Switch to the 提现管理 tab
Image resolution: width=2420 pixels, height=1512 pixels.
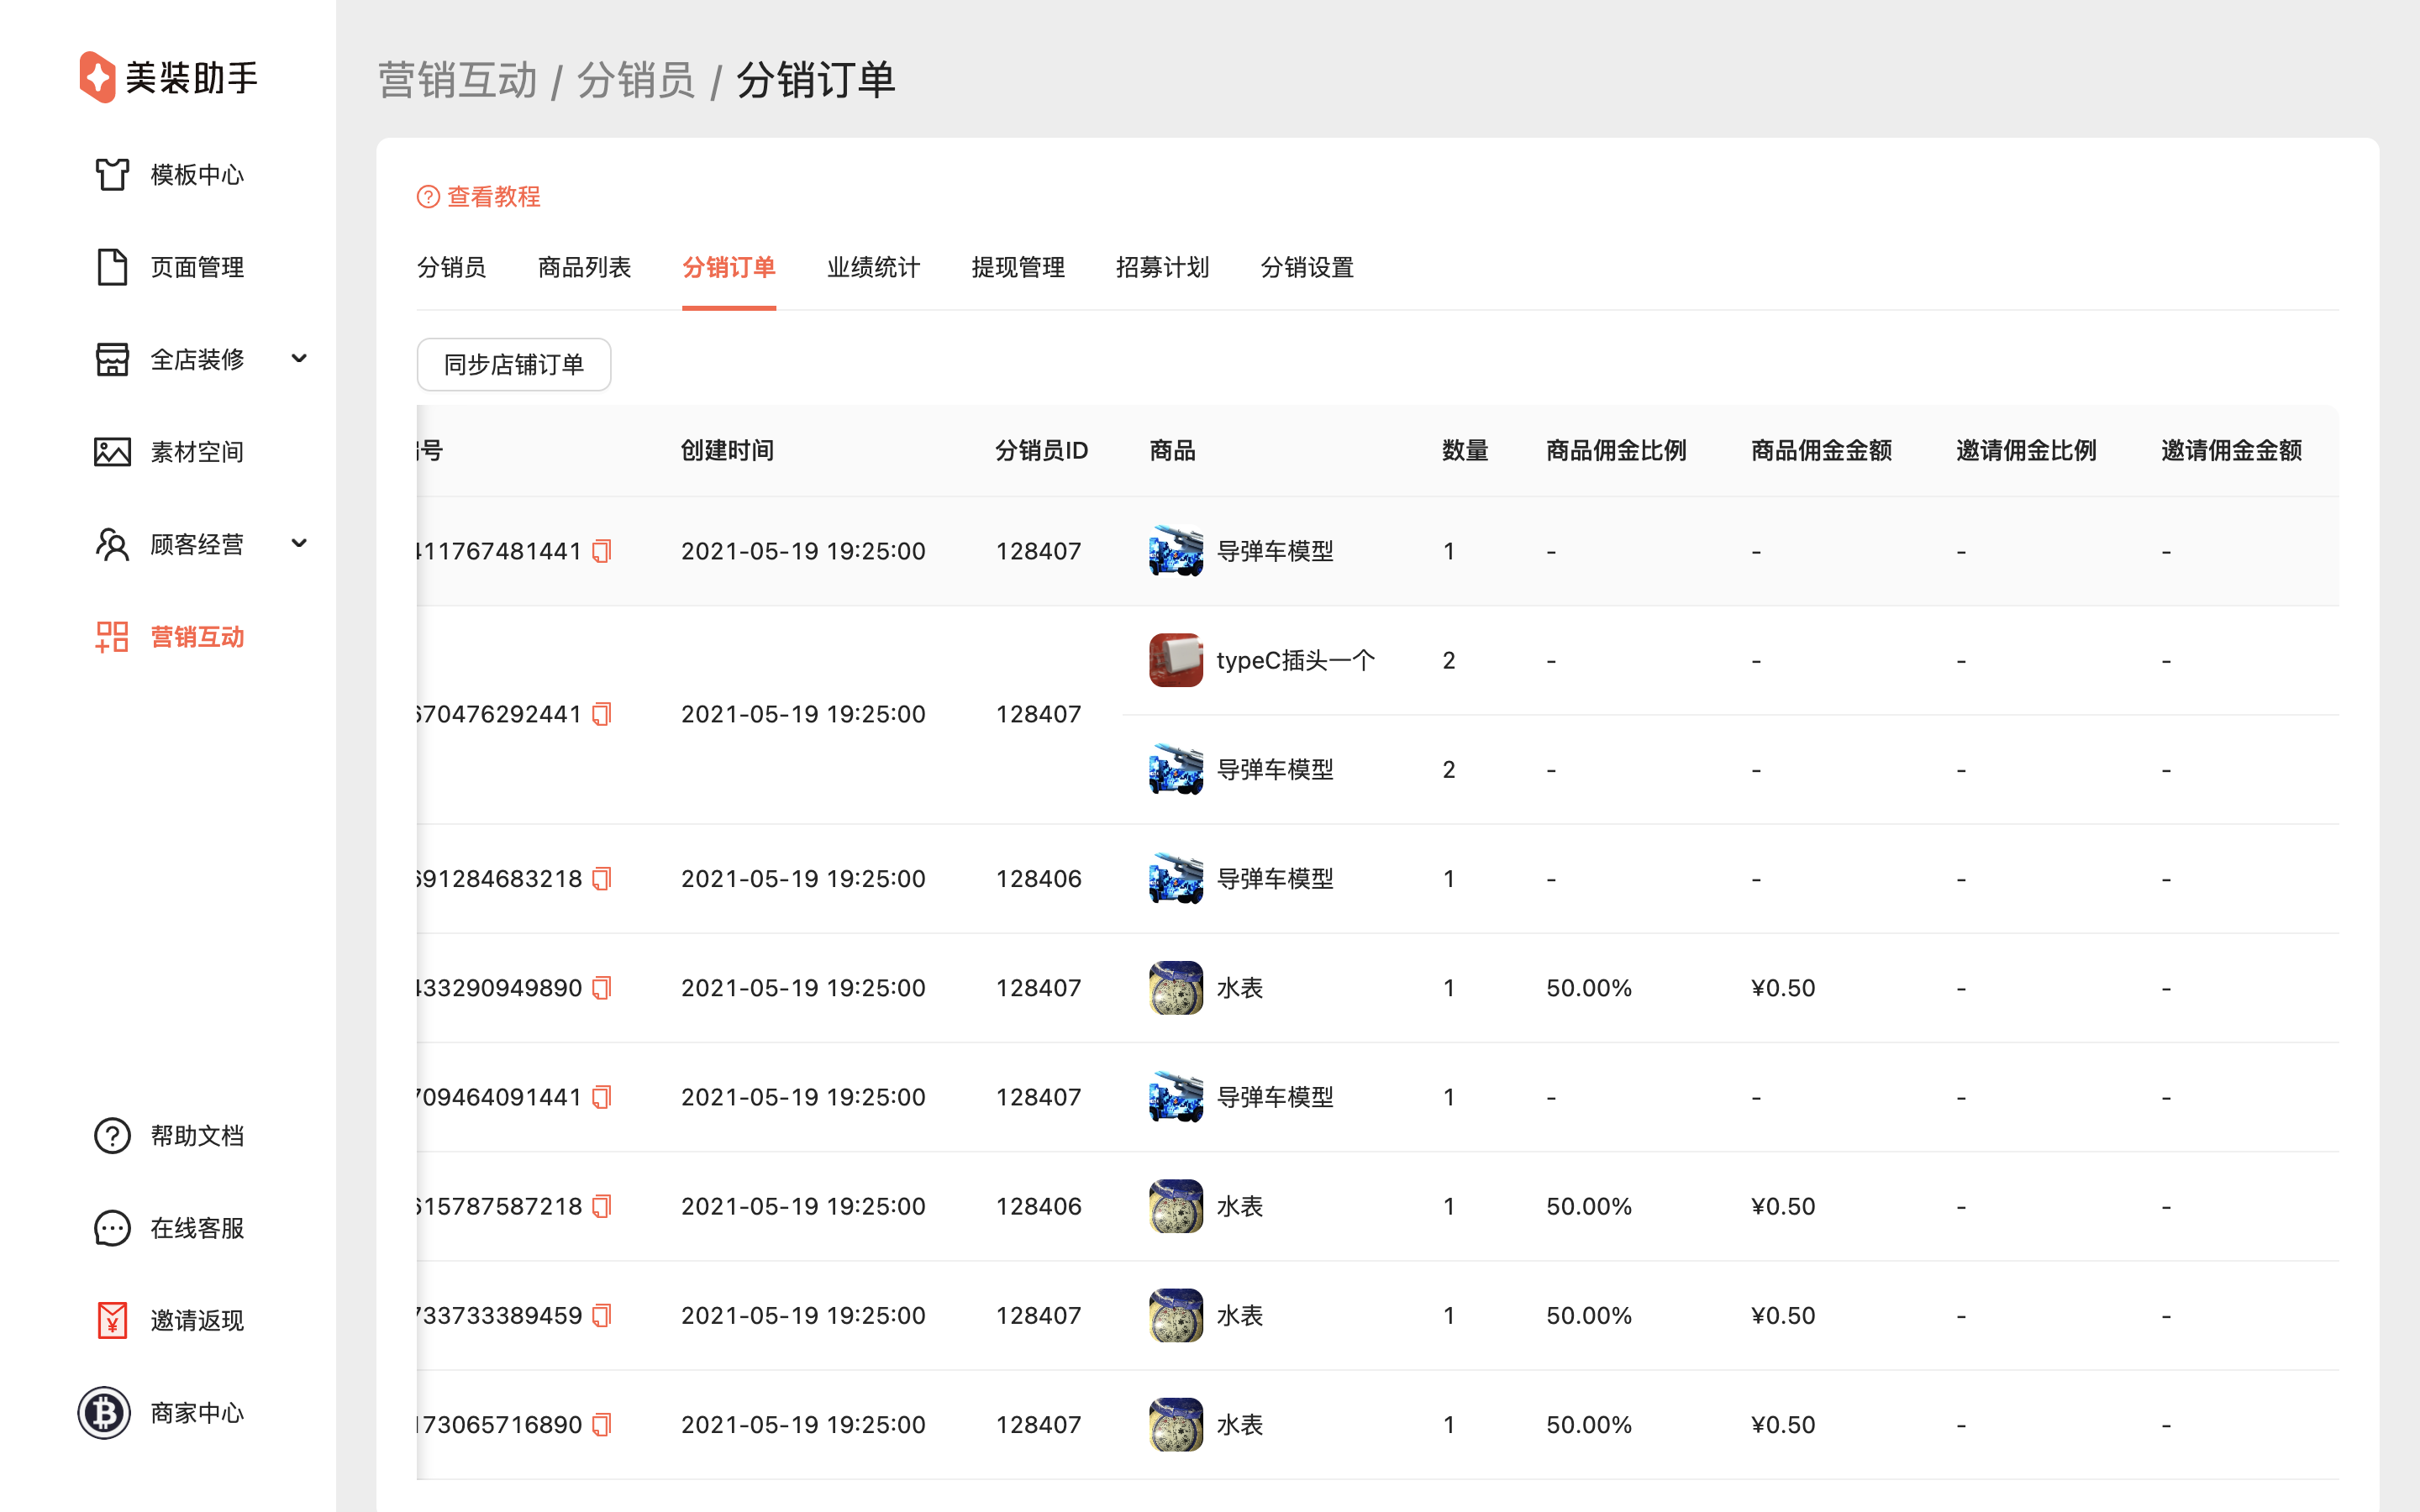pos(1017,267)
